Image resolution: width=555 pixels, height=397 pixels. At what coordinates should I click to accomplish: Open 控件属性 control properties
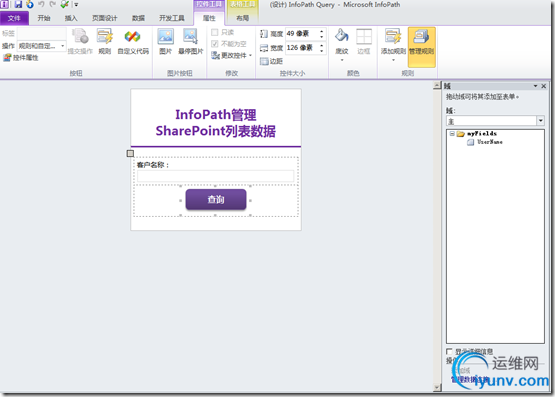pyautogui.click(x=21, y=58)
